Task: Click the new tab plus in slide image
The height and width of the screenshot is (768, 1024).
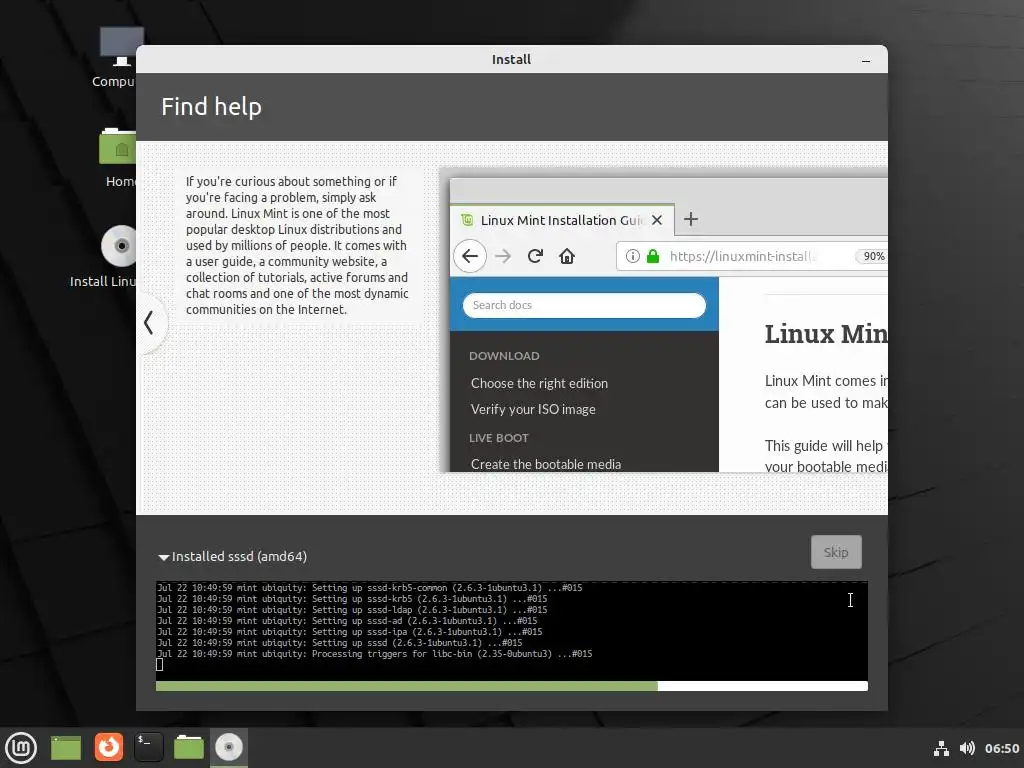Action: click(x=690, y=219)
